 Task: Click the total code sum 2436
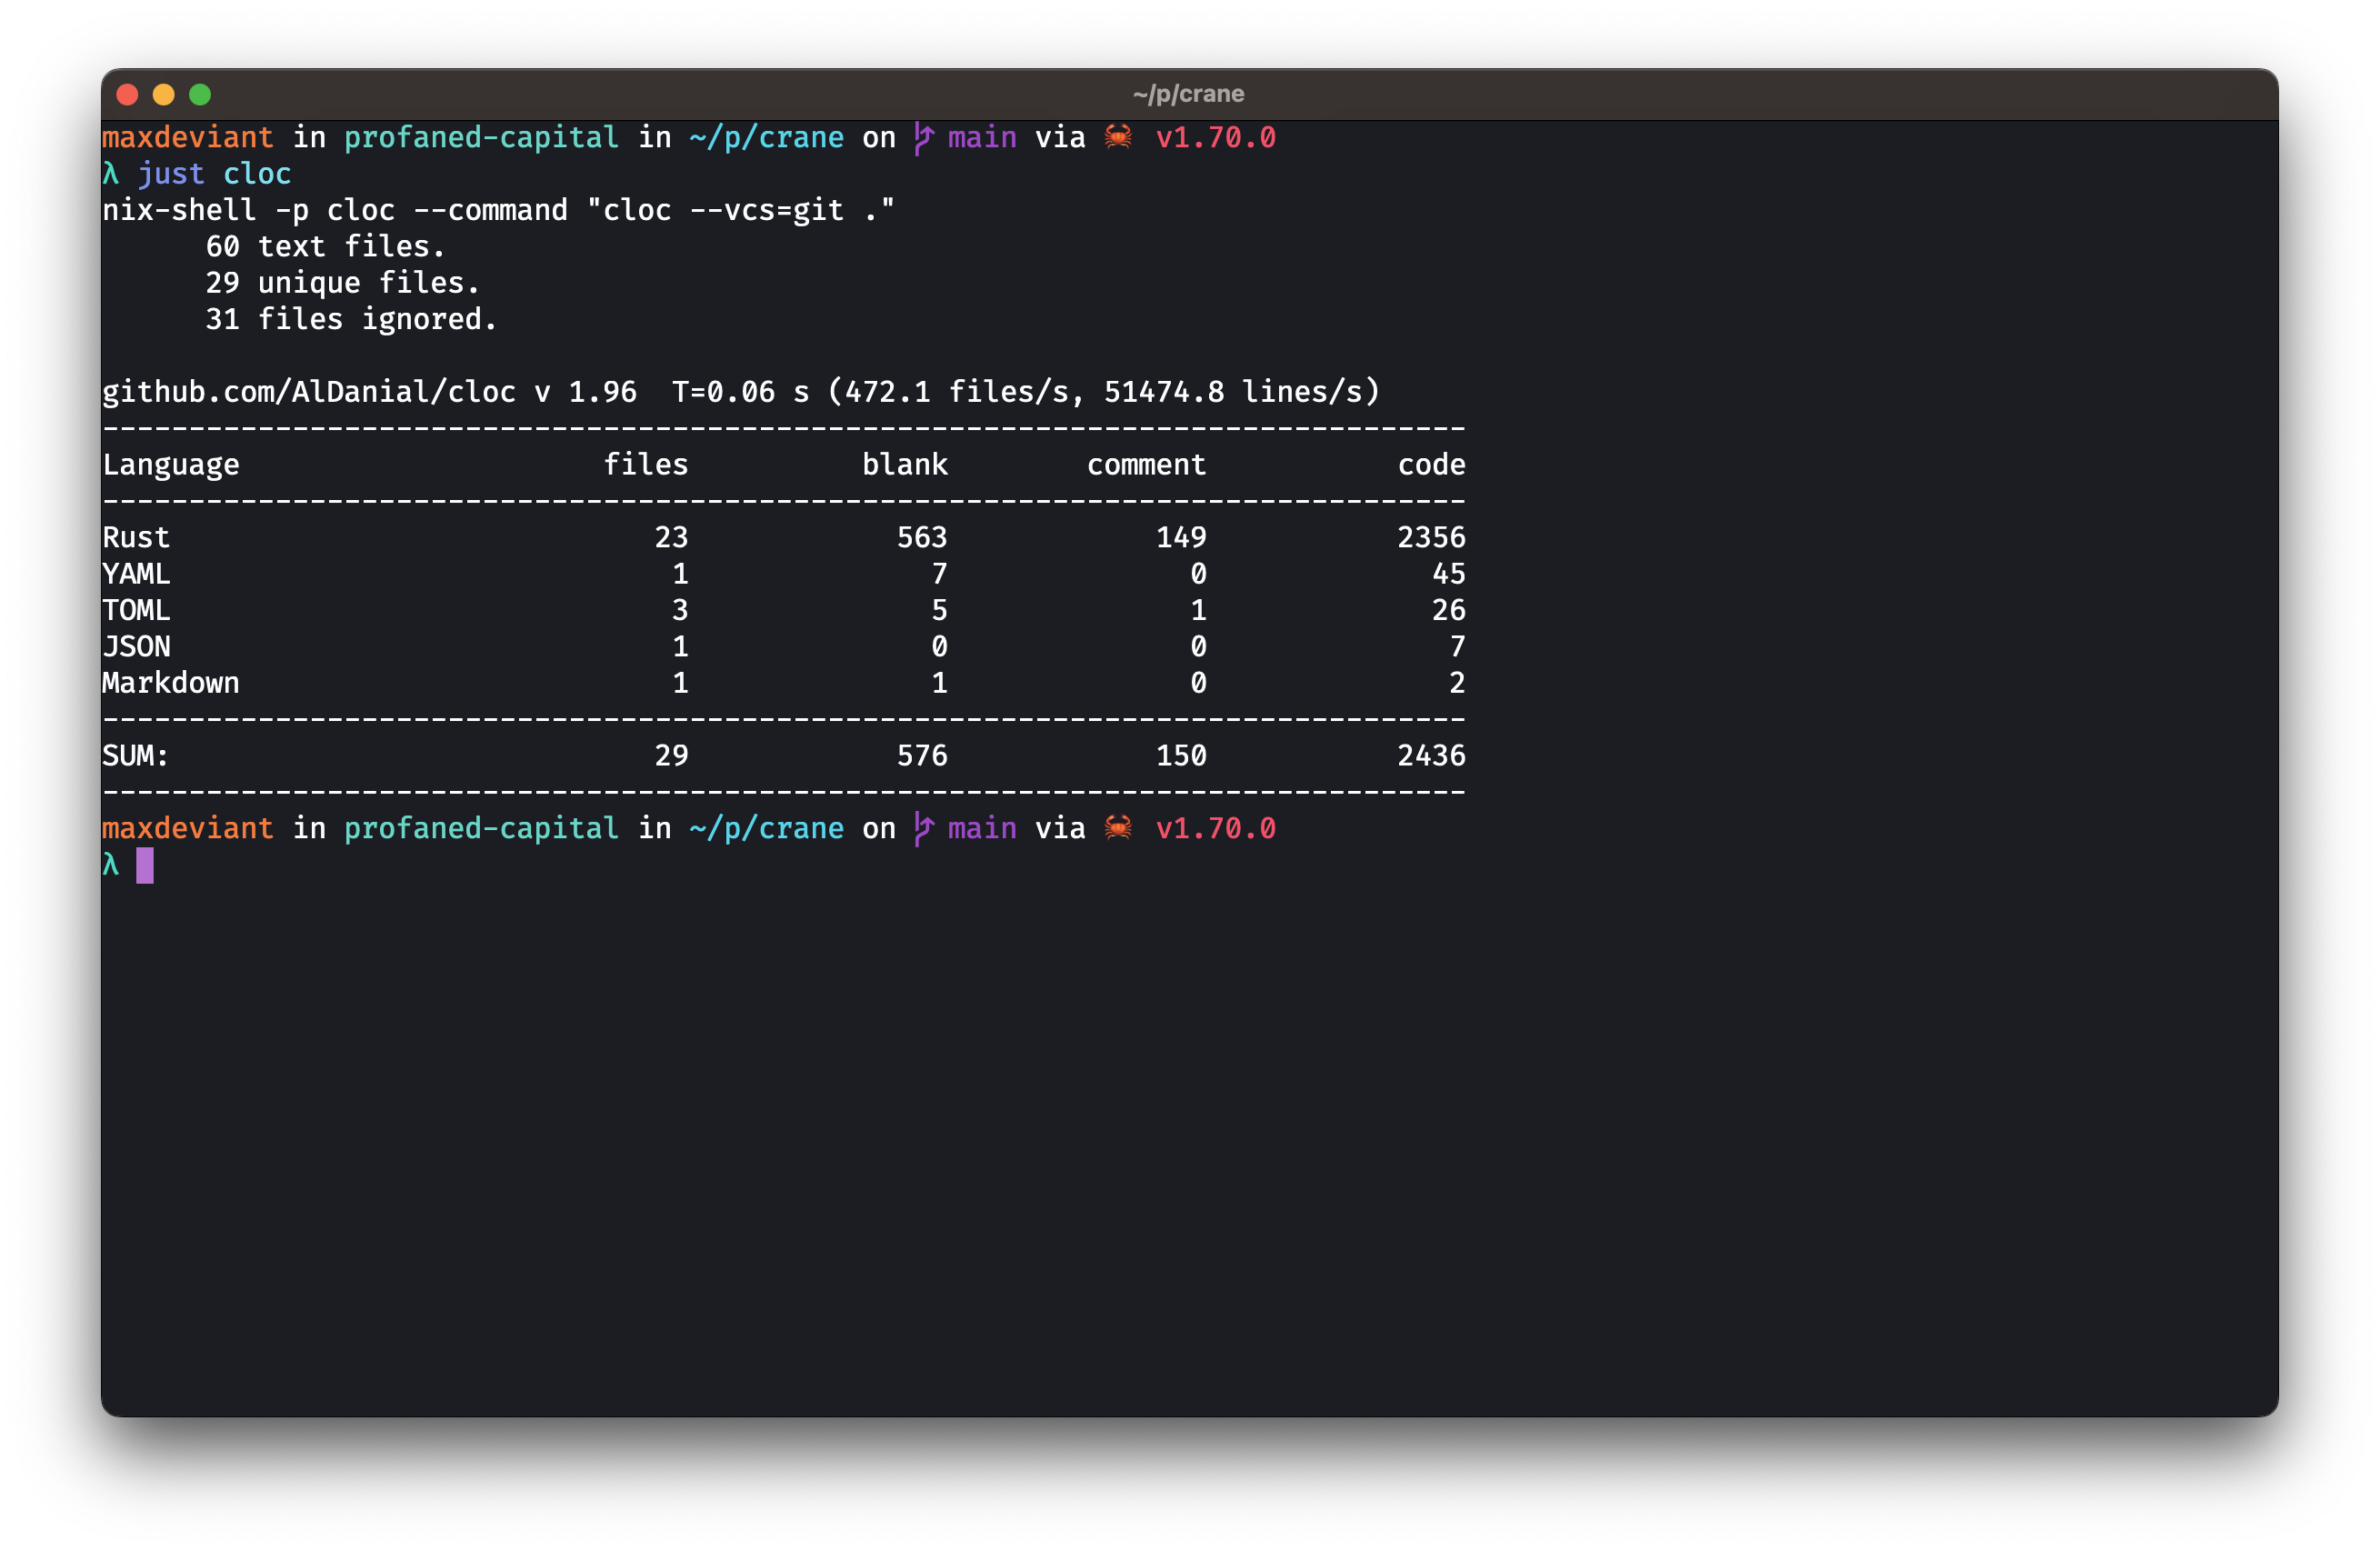(x=1432, y=755)
